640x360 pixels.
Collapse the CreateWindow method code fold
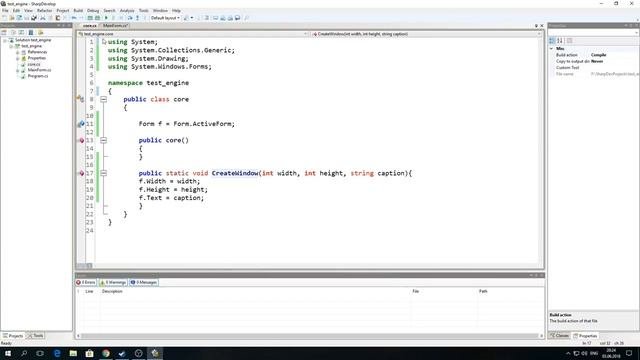(x=104, y=173)
